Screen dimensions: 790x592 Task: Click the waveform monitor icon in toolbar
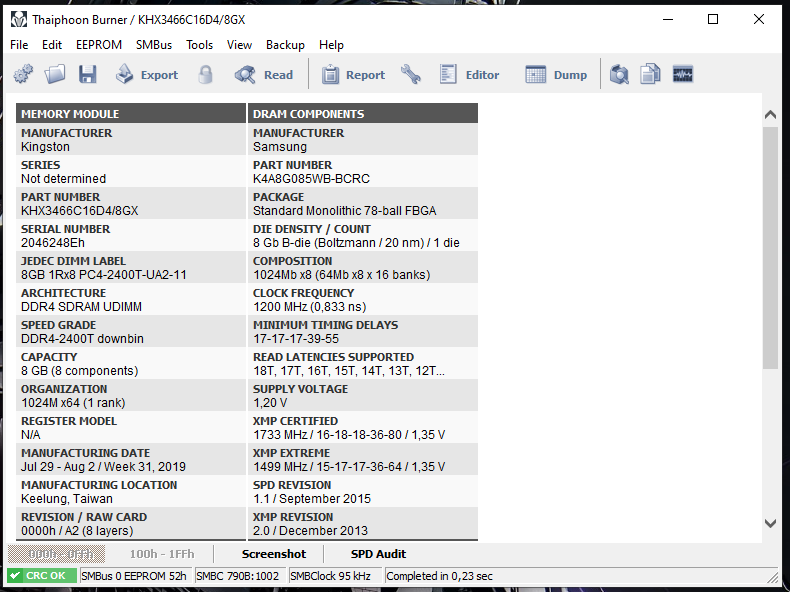[683, 75]
